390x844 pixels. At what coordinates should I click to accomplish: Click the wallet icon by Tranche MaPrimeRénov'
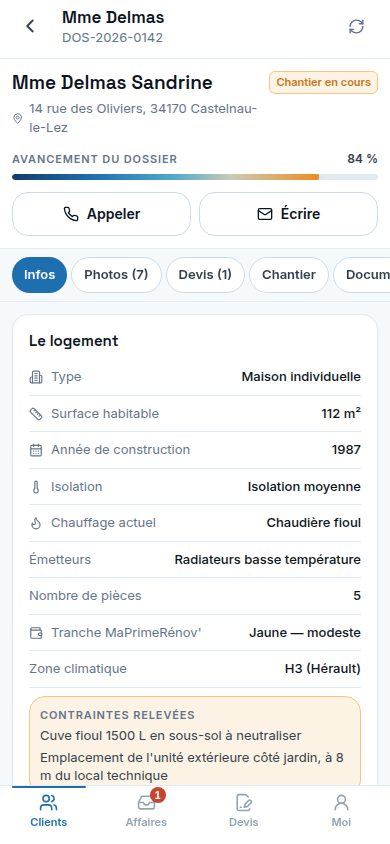click(x=36, y=633)
